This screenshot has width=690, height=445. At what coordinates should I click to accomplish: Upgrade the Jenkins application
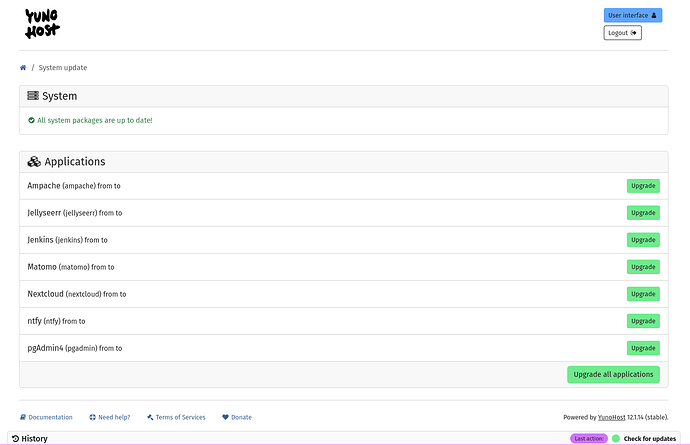643,240
